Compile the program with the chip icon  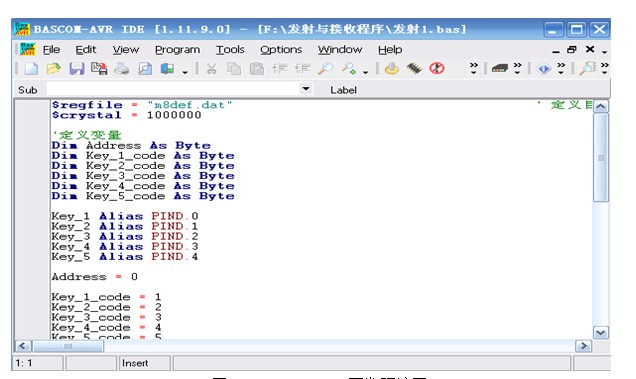(x=414, y=68)
